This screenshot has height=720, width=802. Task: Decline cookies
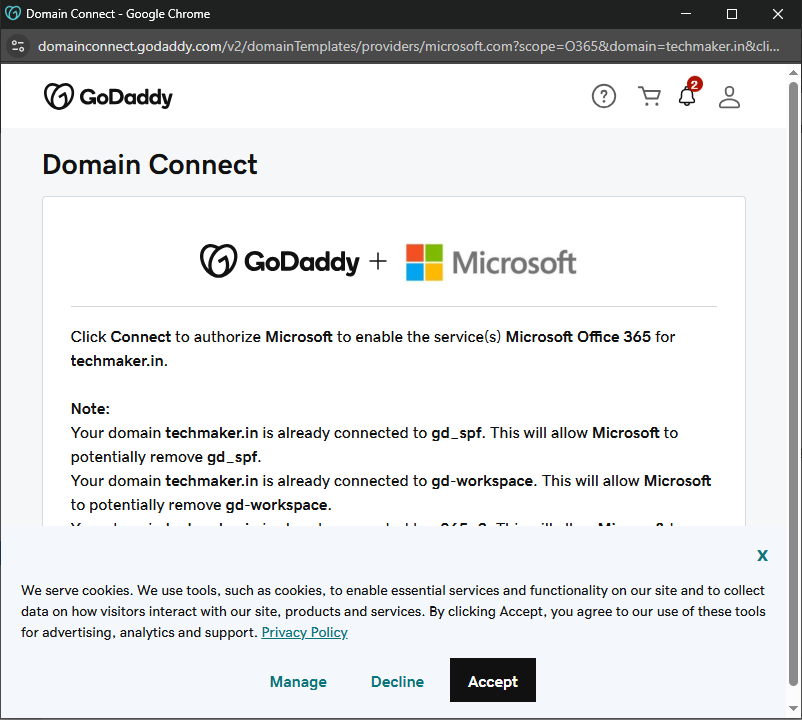(x=397, y=682)
